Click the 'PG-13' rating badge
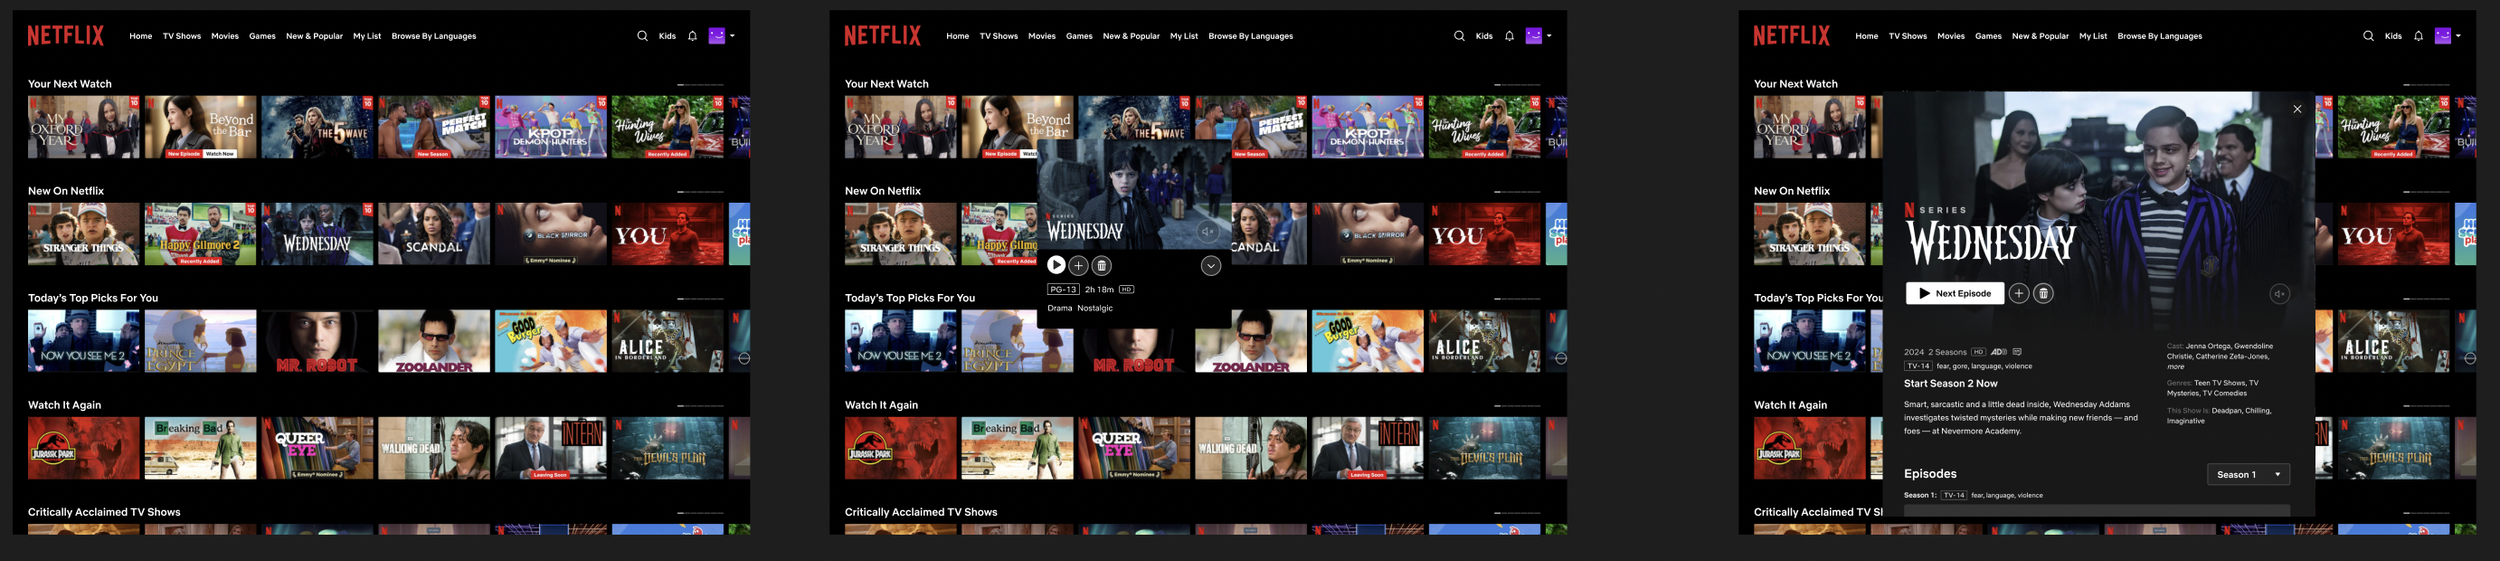The height and width of the screenshot is (561, 2500). click(x=1062, y=290)
